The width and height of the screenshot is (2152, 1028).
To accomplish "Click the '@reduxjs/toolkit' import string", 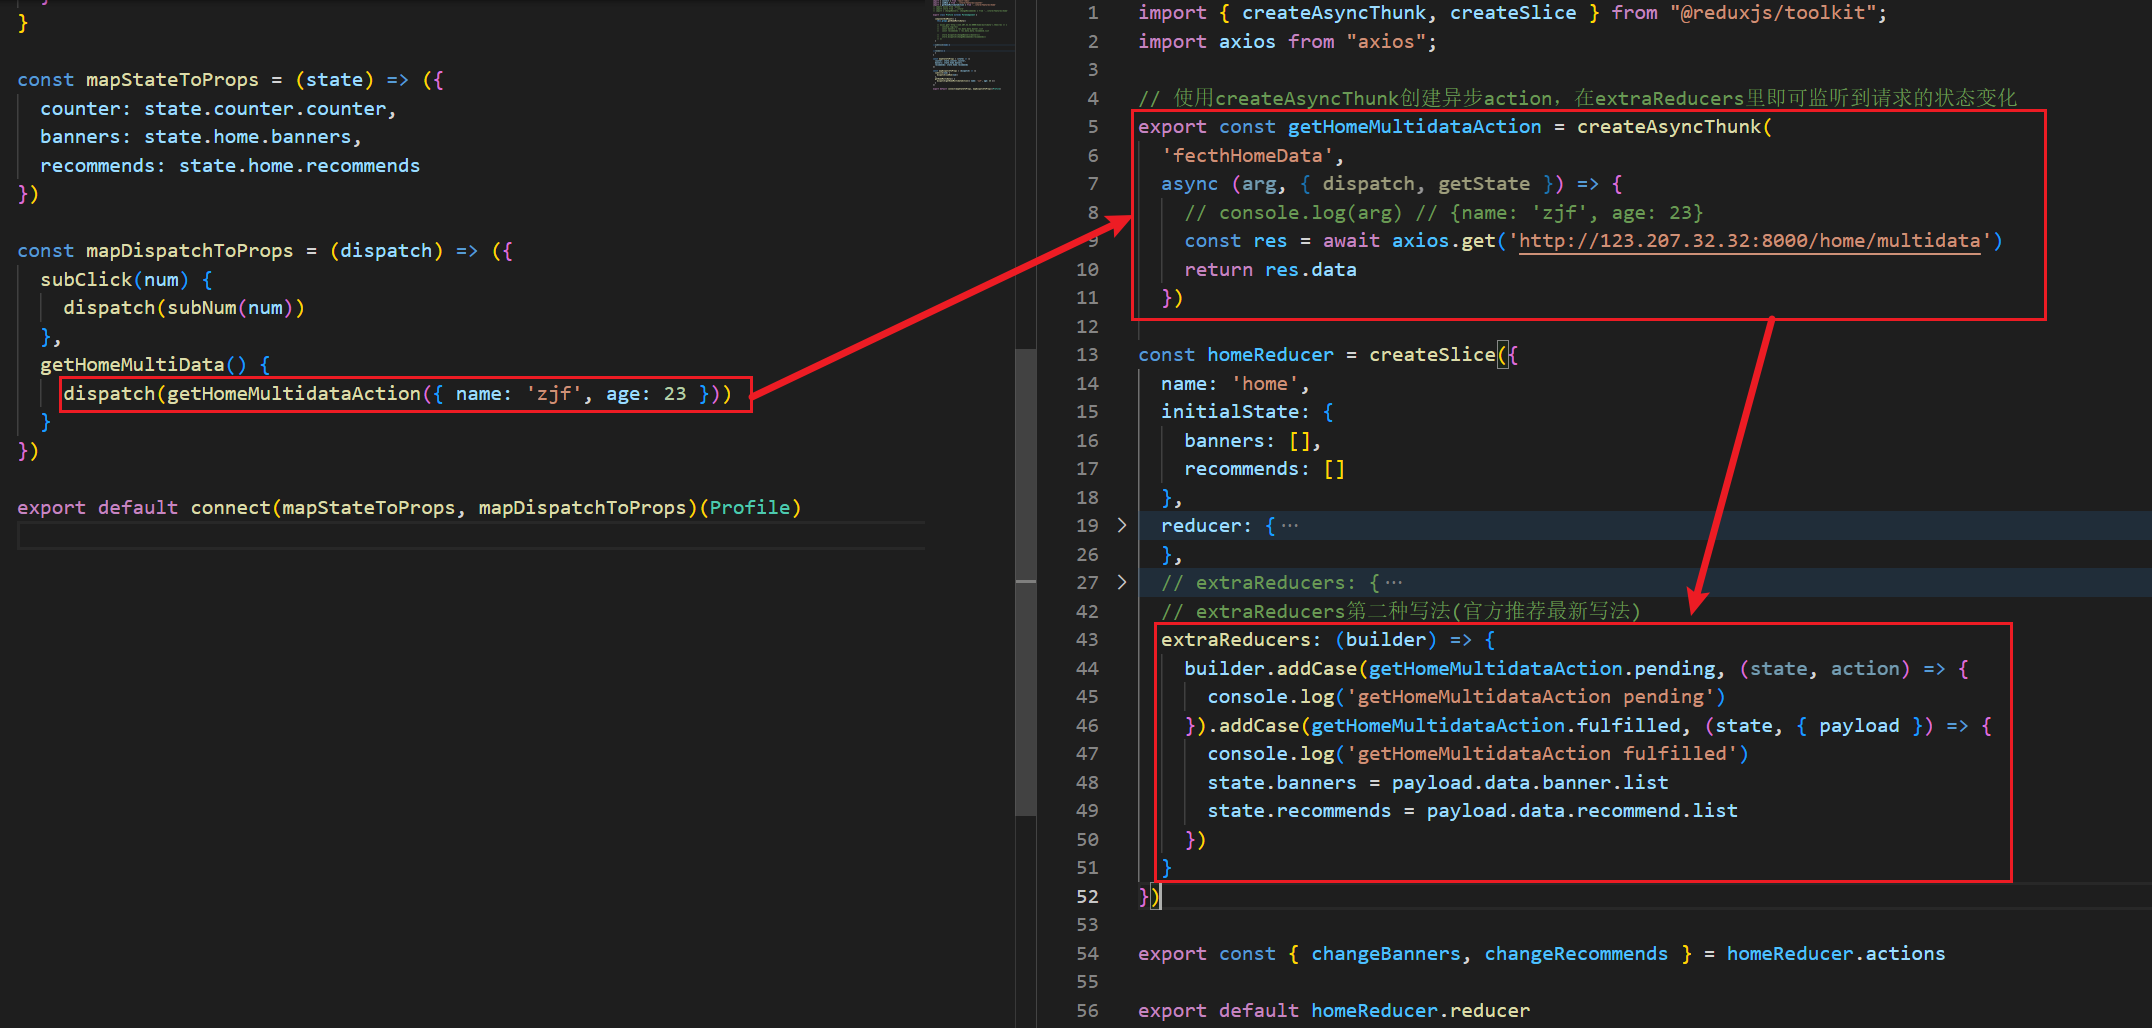I will 1772,13.
